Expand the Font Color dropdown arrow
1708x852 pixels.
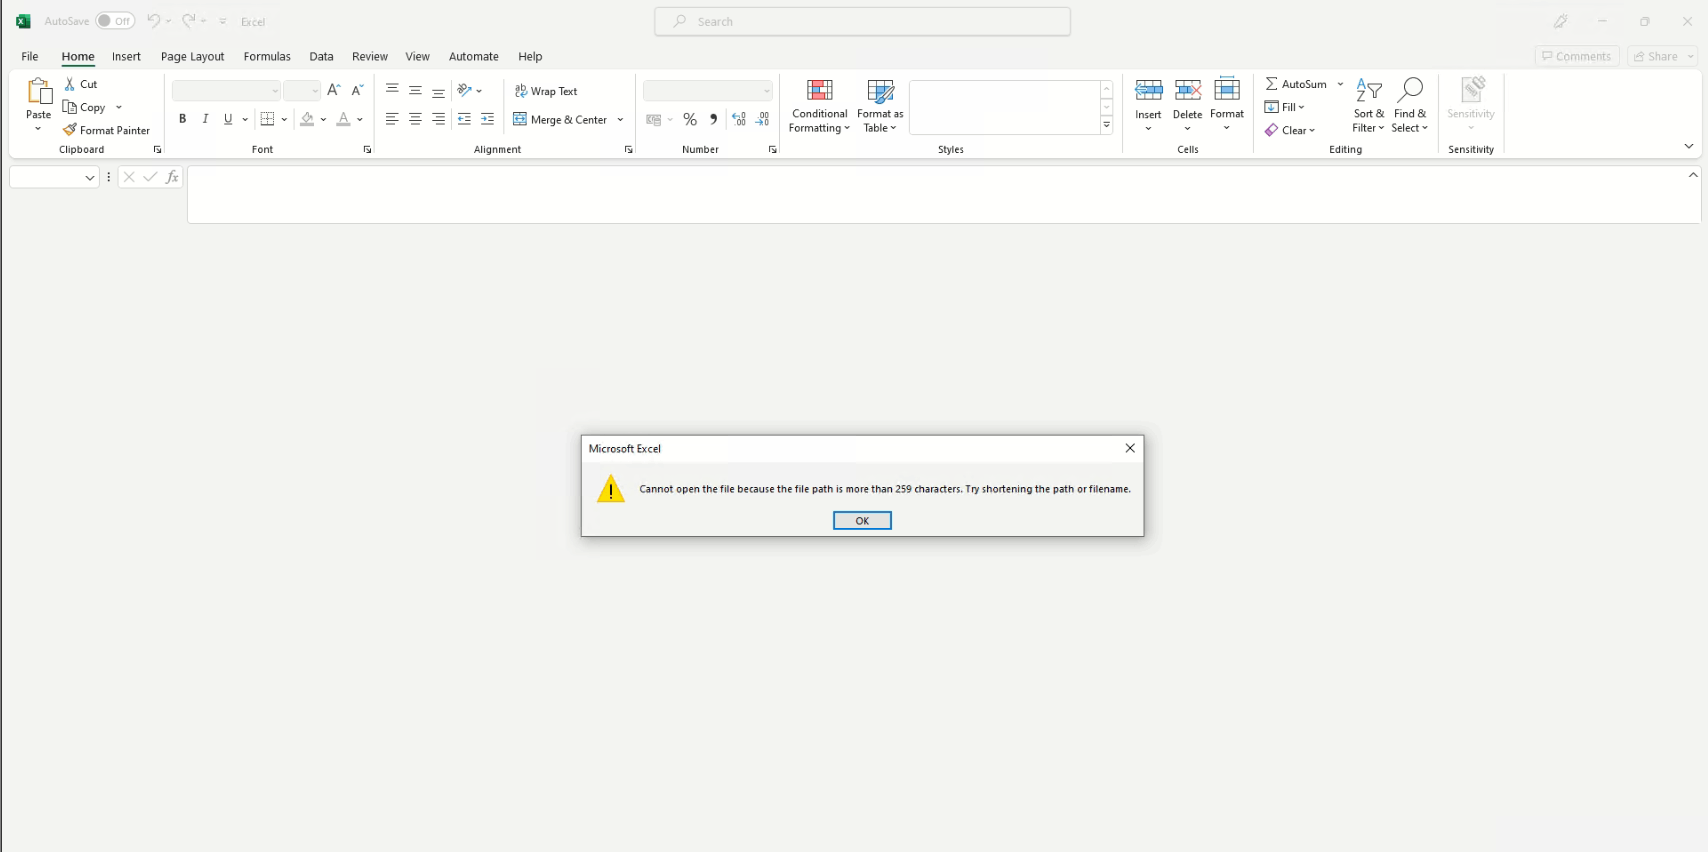pyautogui.click(x=360, y=119)
